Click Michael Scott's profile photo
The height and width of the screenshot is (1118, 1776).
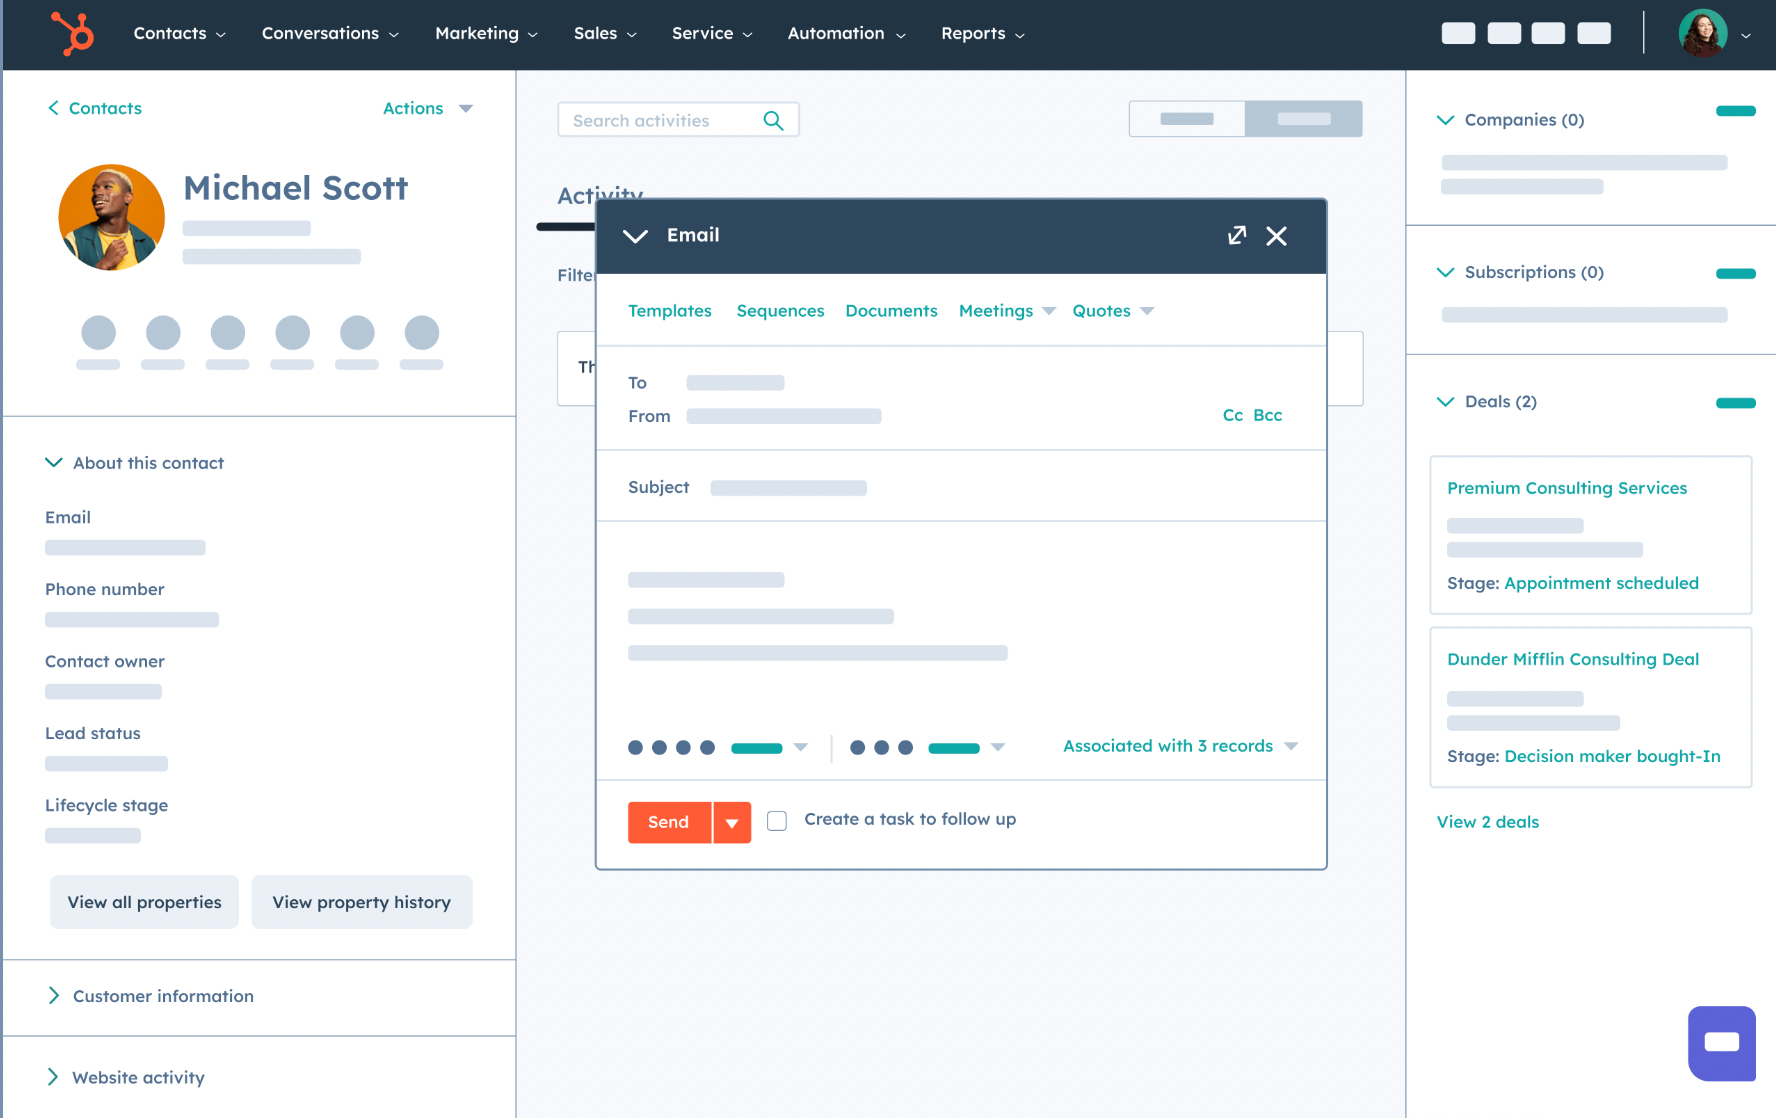click(111, 216)
